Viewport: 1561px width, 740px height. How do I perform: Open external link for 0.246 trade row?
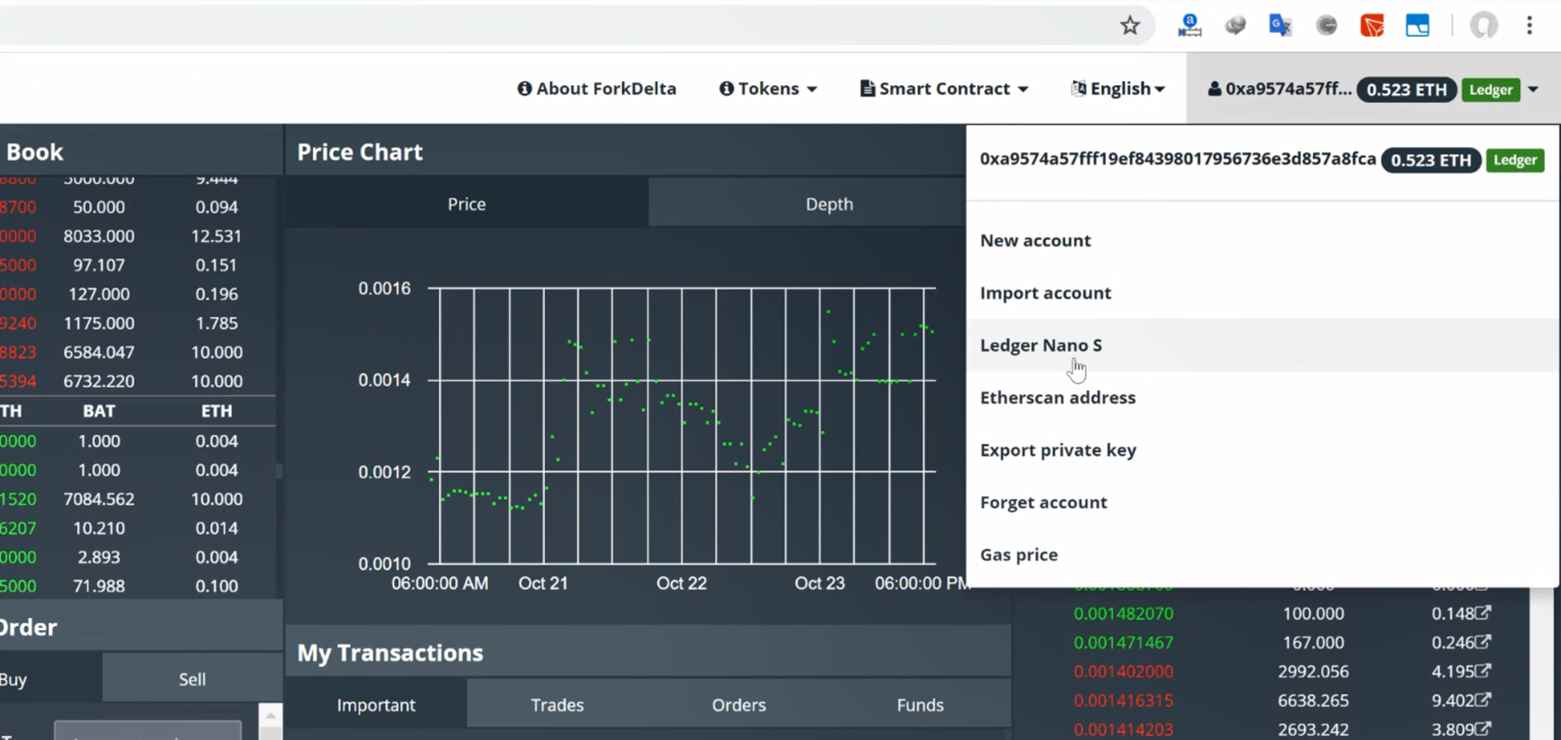[x=1483, y=642]
